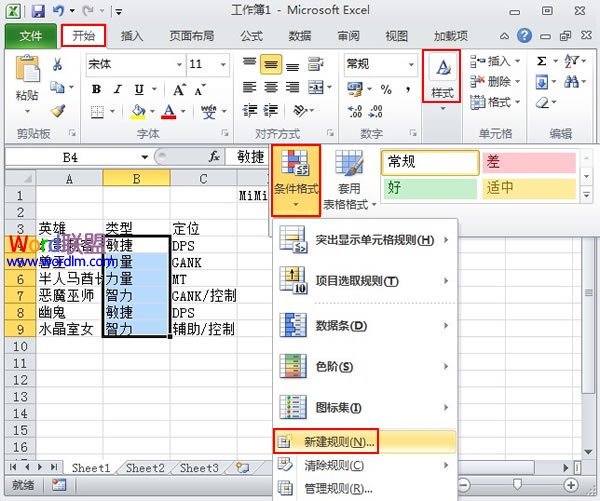Switch to the 页面布局 tab
Viewport: 600px width, 501px height.
click(x=192, y=36)
